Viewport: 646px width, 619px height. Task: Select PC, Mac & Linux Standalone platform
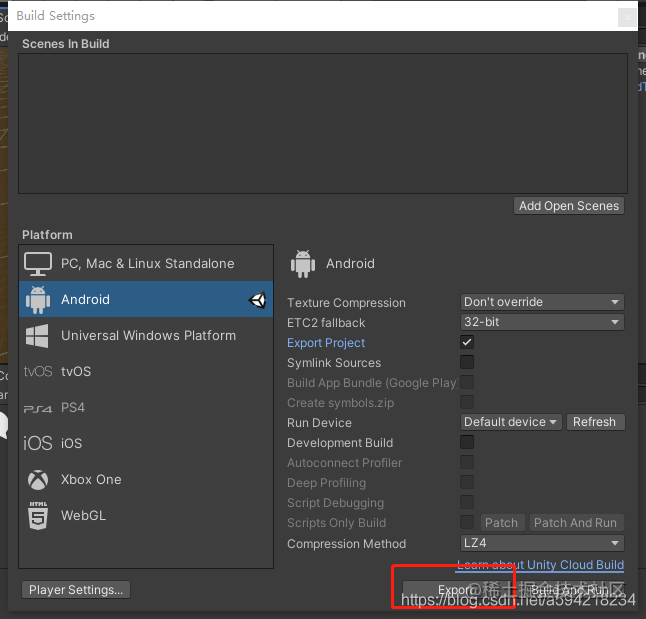coord(146,263)
